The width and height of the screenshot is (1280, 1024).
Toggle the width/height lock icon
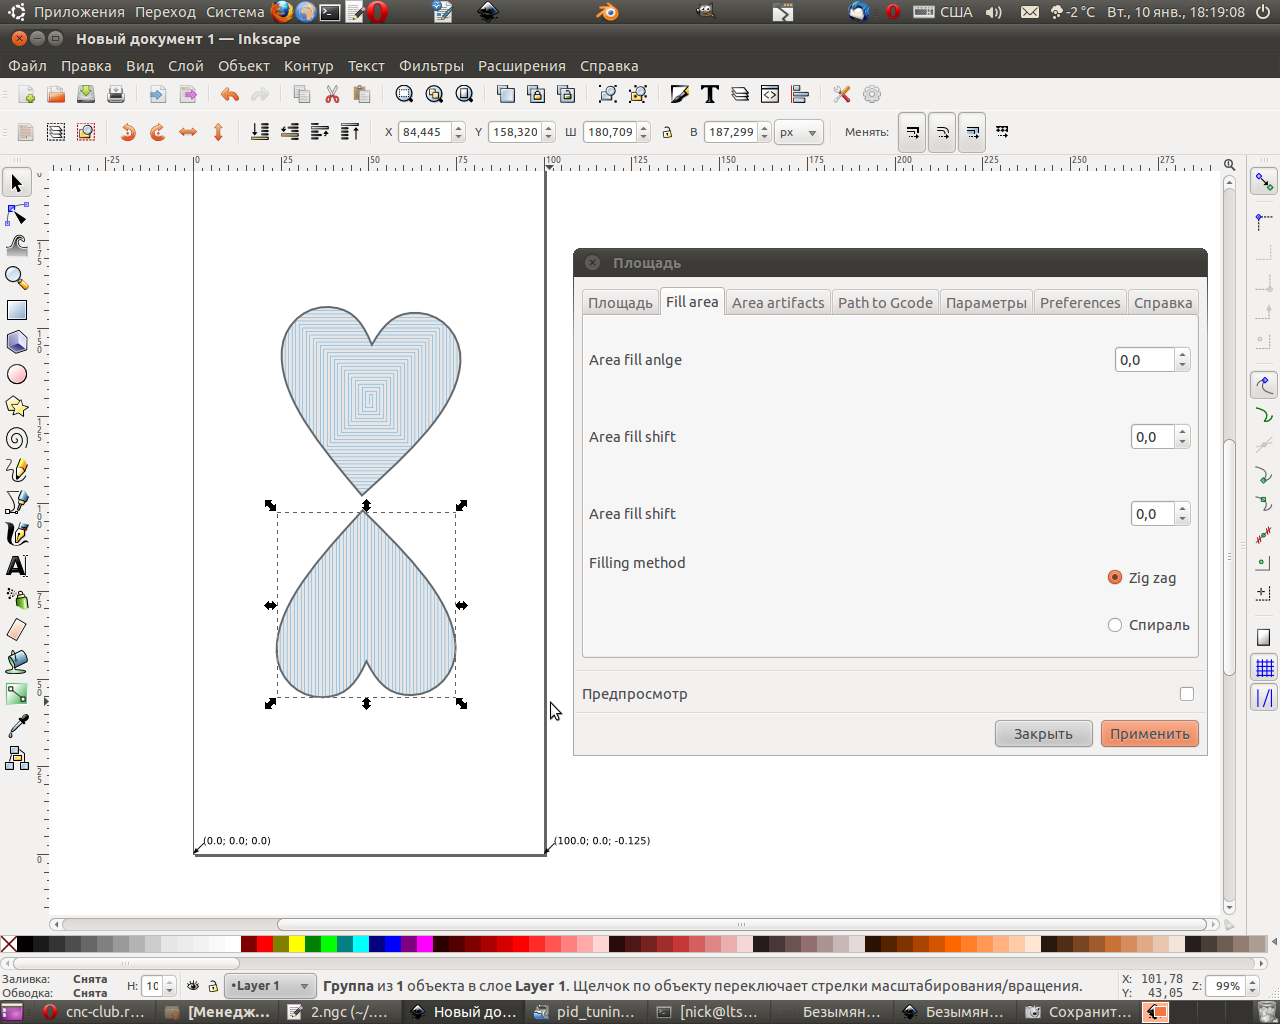[667, 132]
